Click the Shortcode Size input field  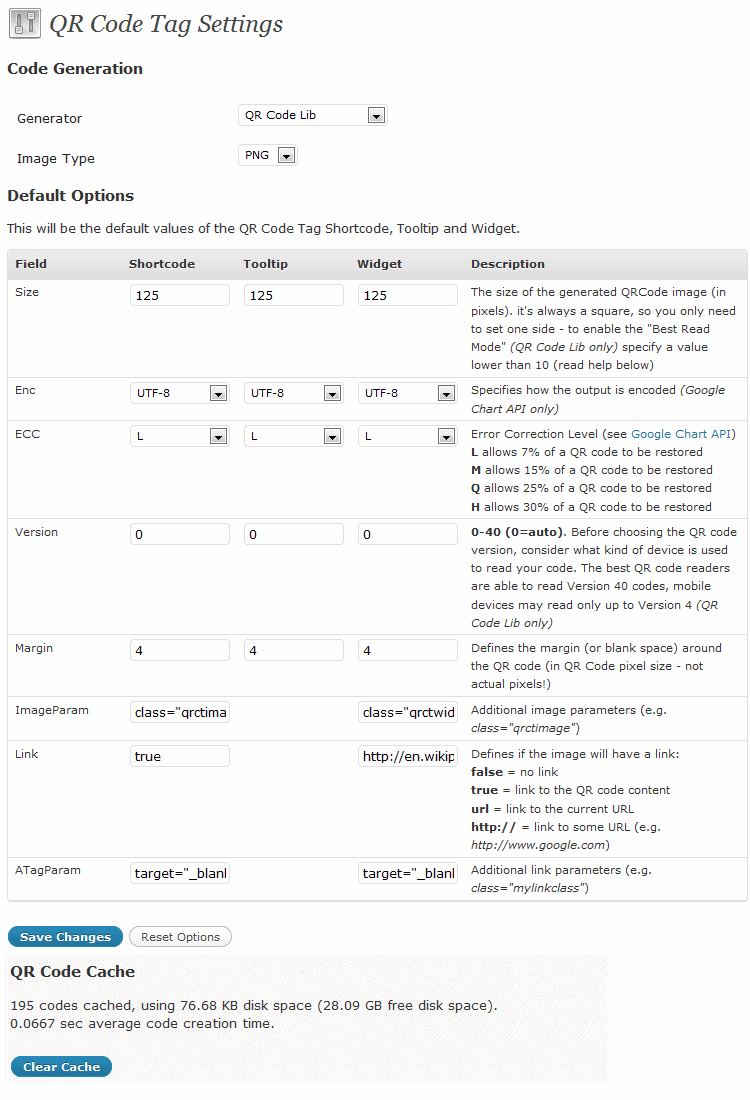point(180,296)
